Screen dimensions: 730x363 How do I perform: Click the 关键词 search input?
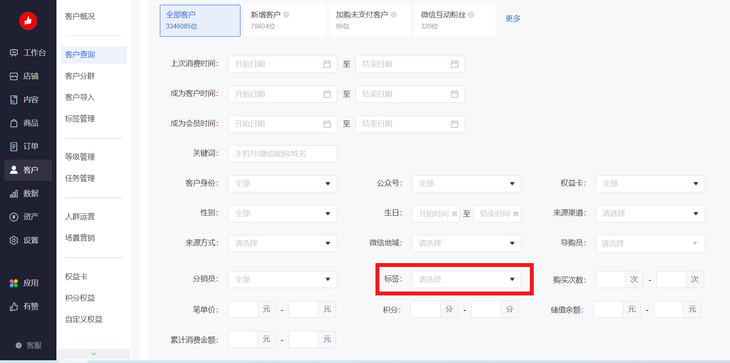coord(283,154)
